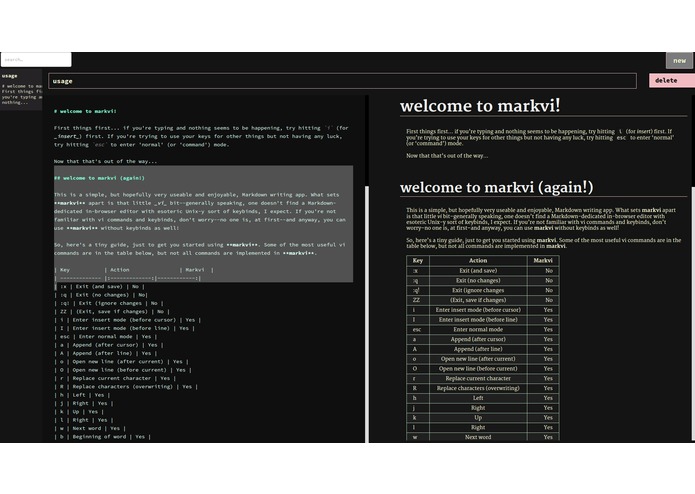The height and width of the screenshot is (494, 695).
Task: Click 'Action' header in preview table
Action: click(478, 261)
